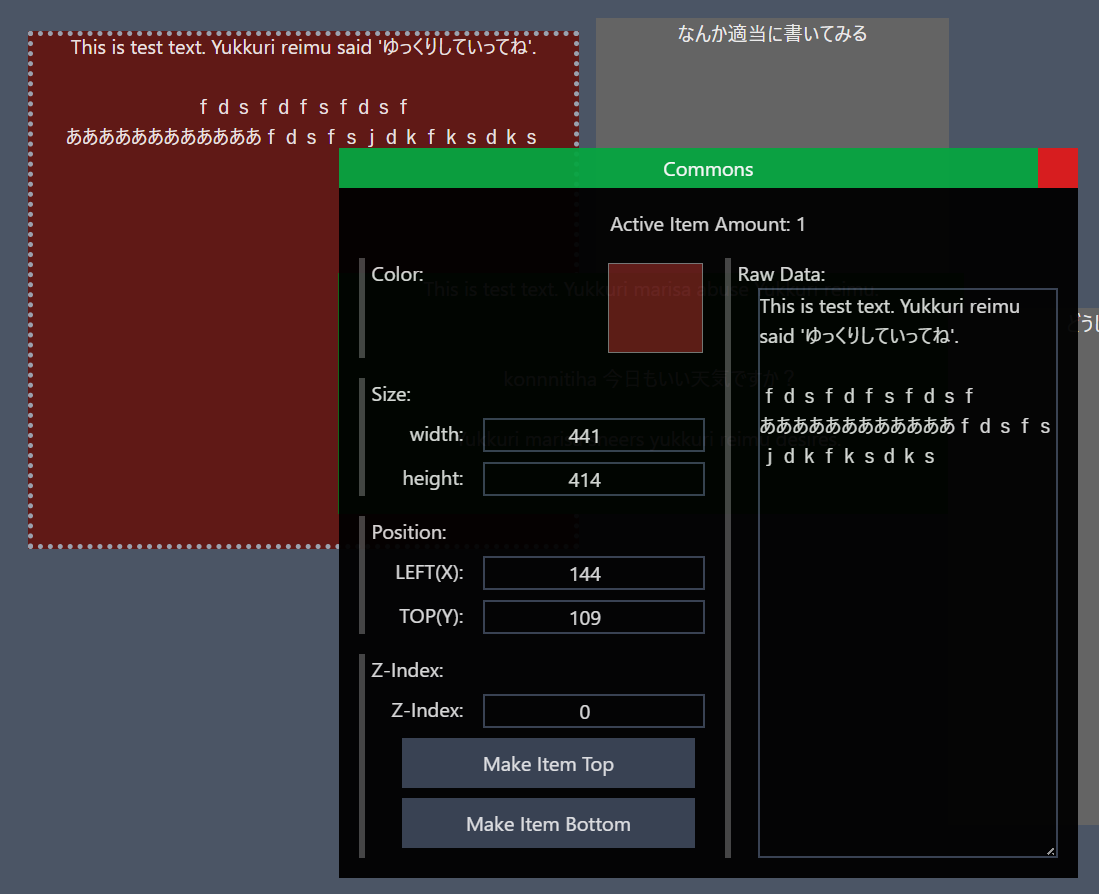Click the TOP(Y) position field
Image resolution: width=1099 pixels, height=894 pixels.
pos(594,618)
